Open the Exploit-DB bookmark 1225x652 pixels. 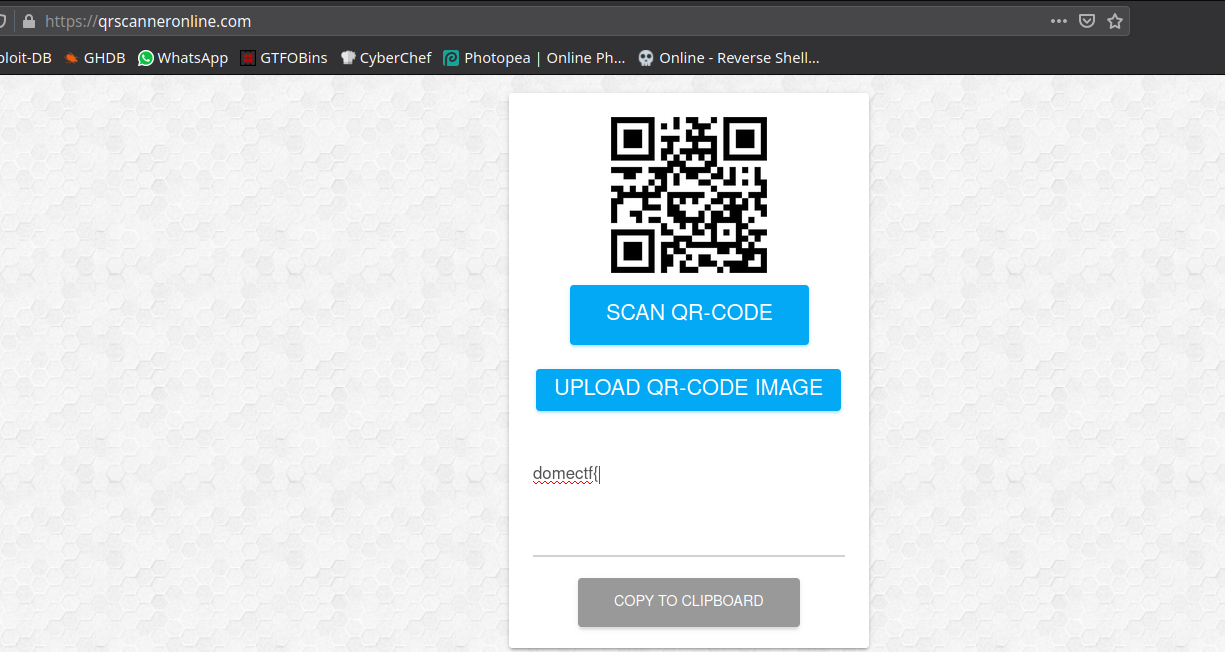[25, 58]
